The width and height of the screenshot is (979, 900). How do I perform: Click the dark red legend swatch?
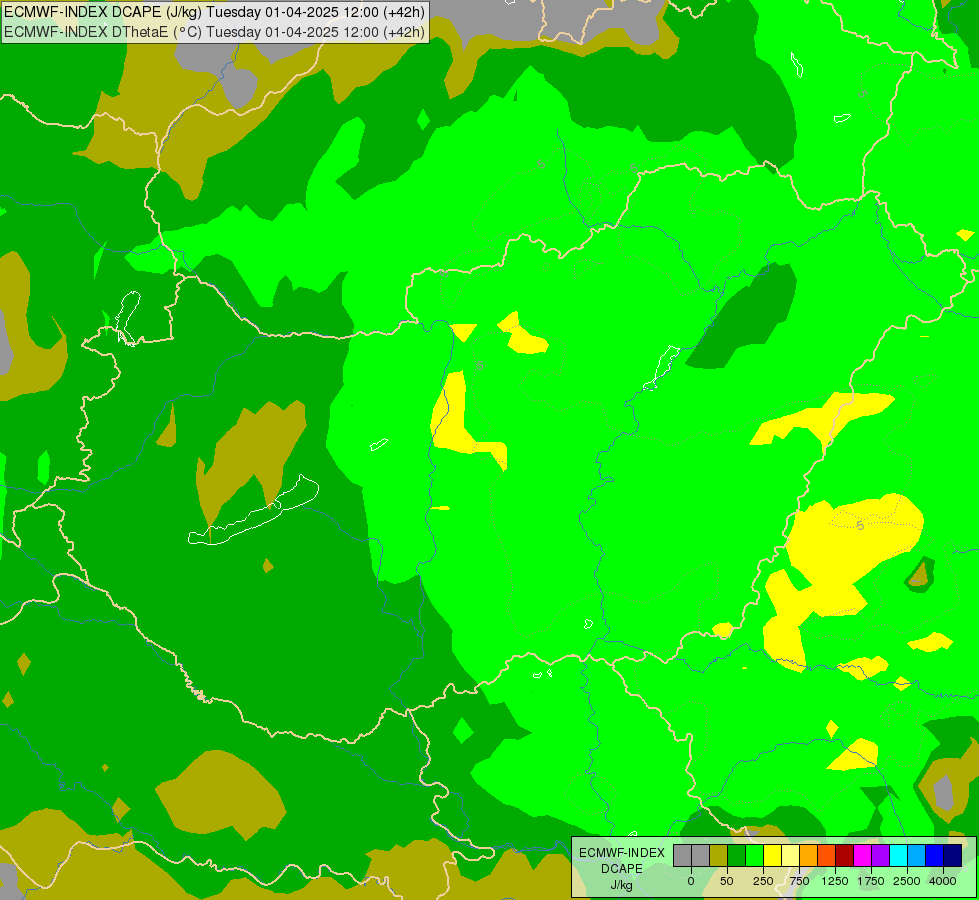[844, 855]
